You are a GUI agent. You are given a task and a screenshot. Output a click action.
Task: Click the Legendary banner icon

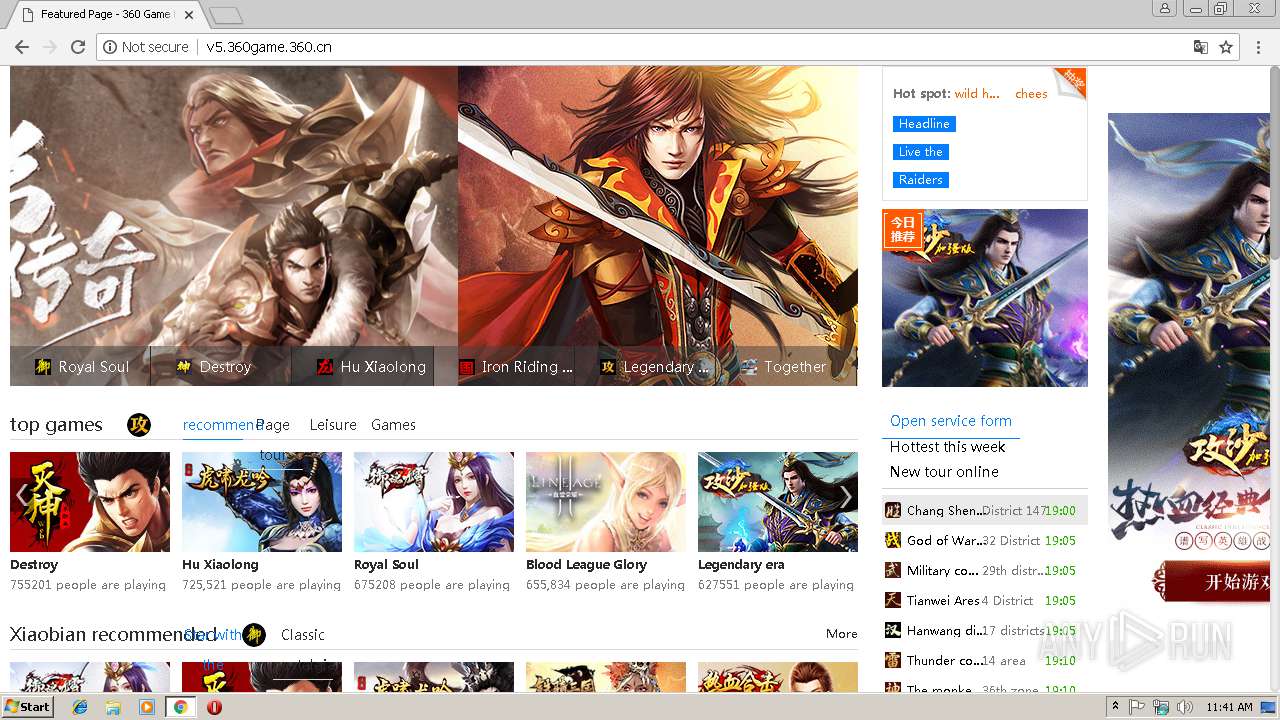coord(607,367)
